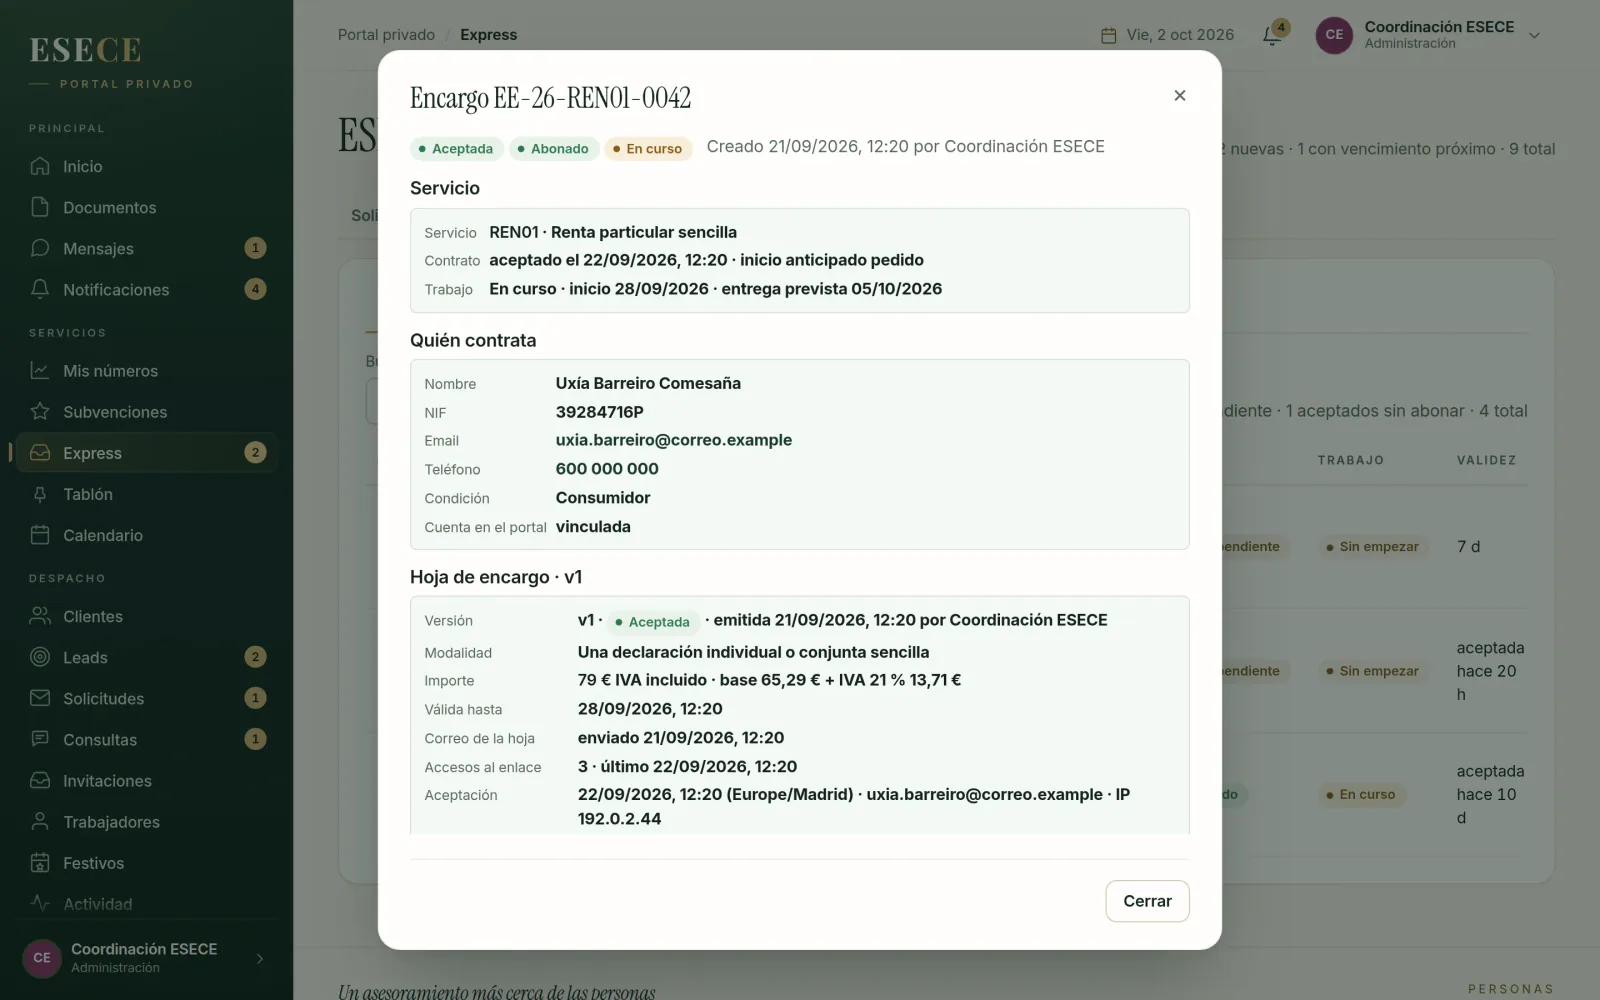Click the Abonado status badge
This screenshot has height=1000, width=1600.
[x=553, y=148]
